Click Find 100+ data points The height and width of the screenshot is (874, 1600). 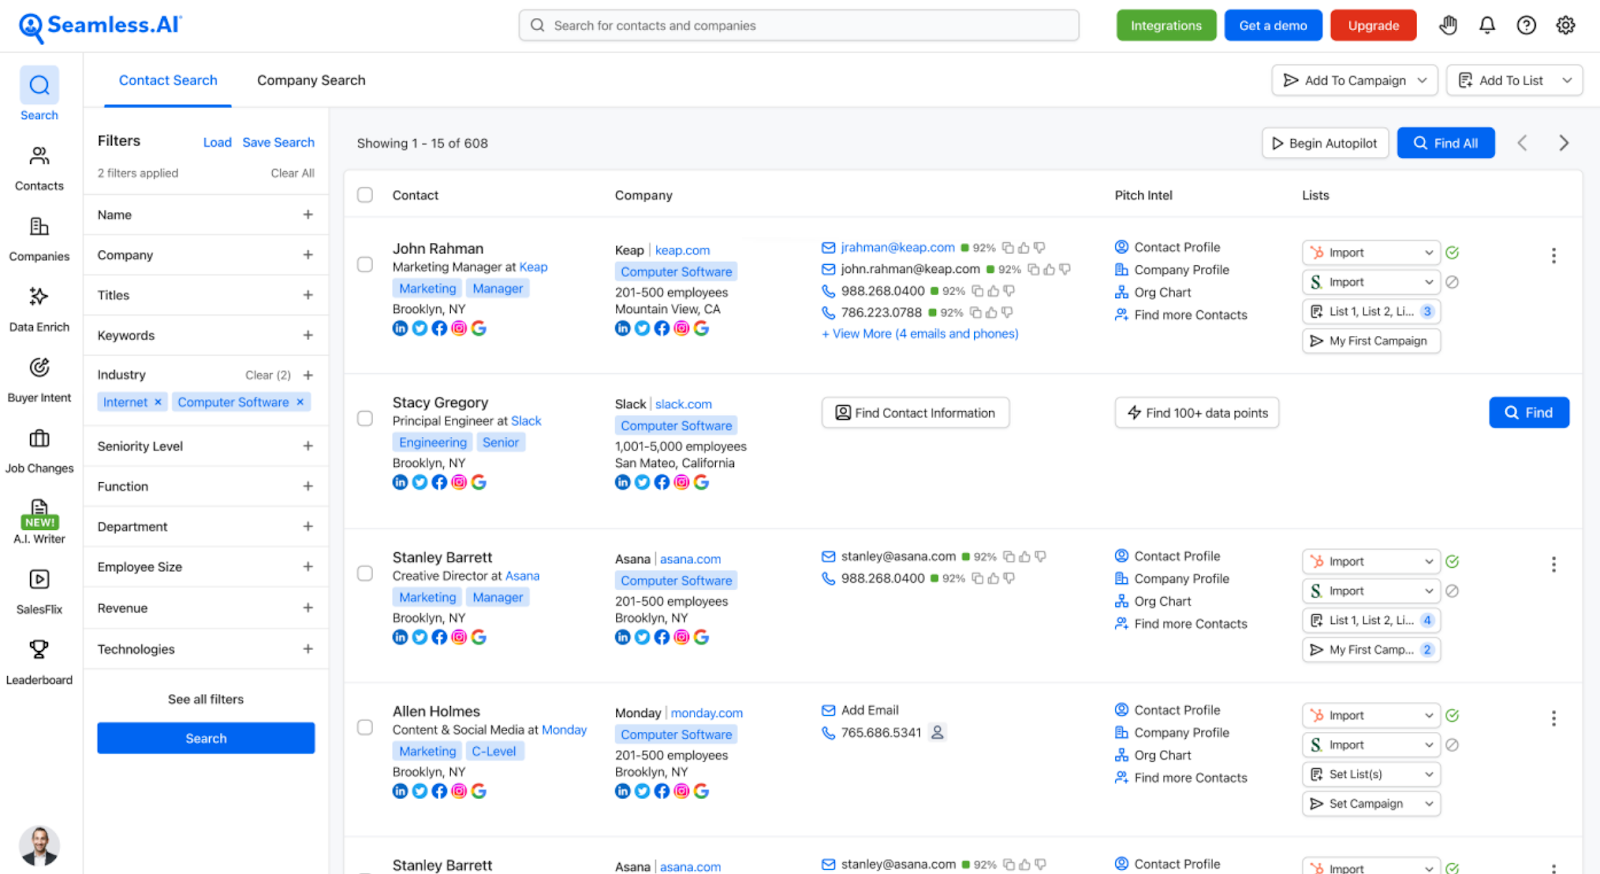[x=1197, y=412]
